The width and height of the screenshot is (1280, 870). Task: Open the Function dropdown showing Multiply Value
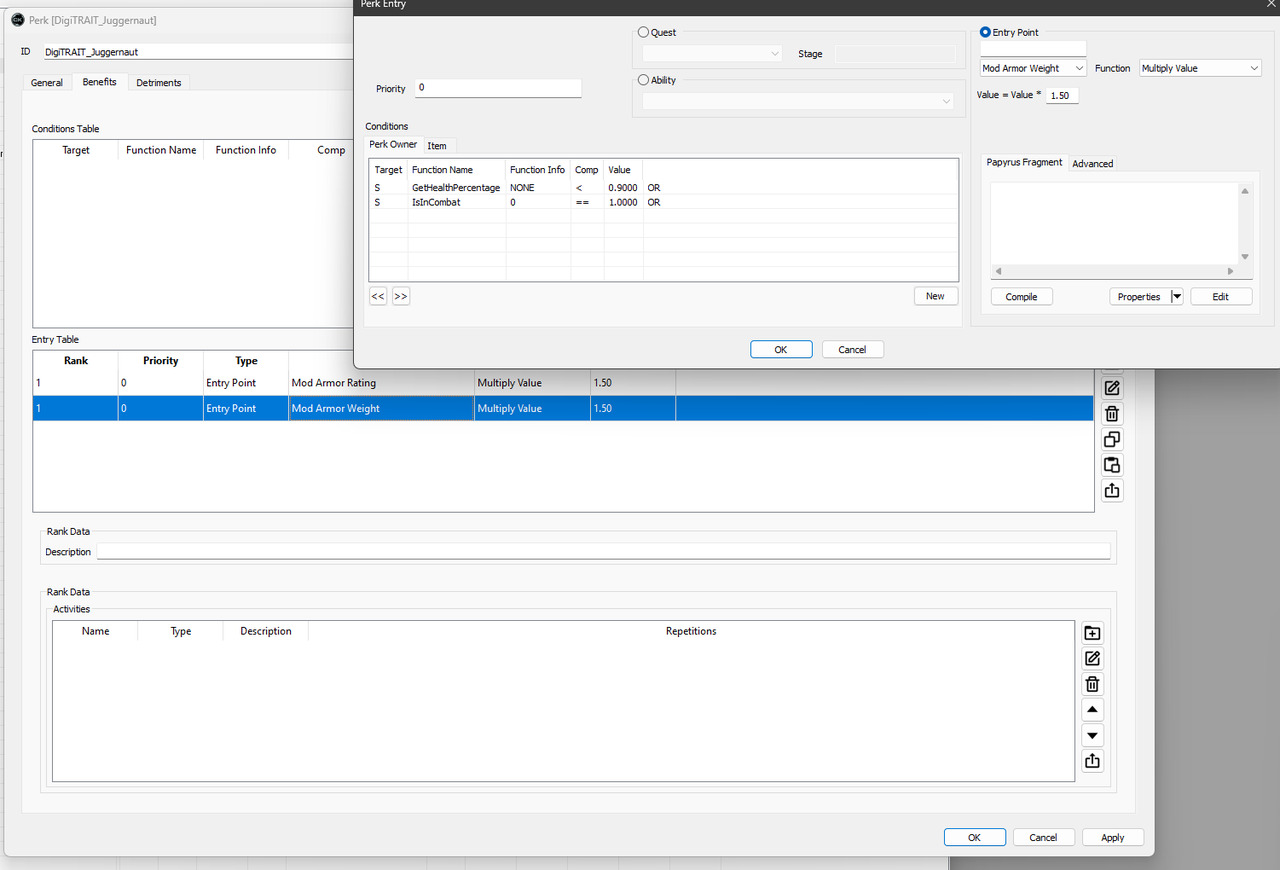(1200, 68)
